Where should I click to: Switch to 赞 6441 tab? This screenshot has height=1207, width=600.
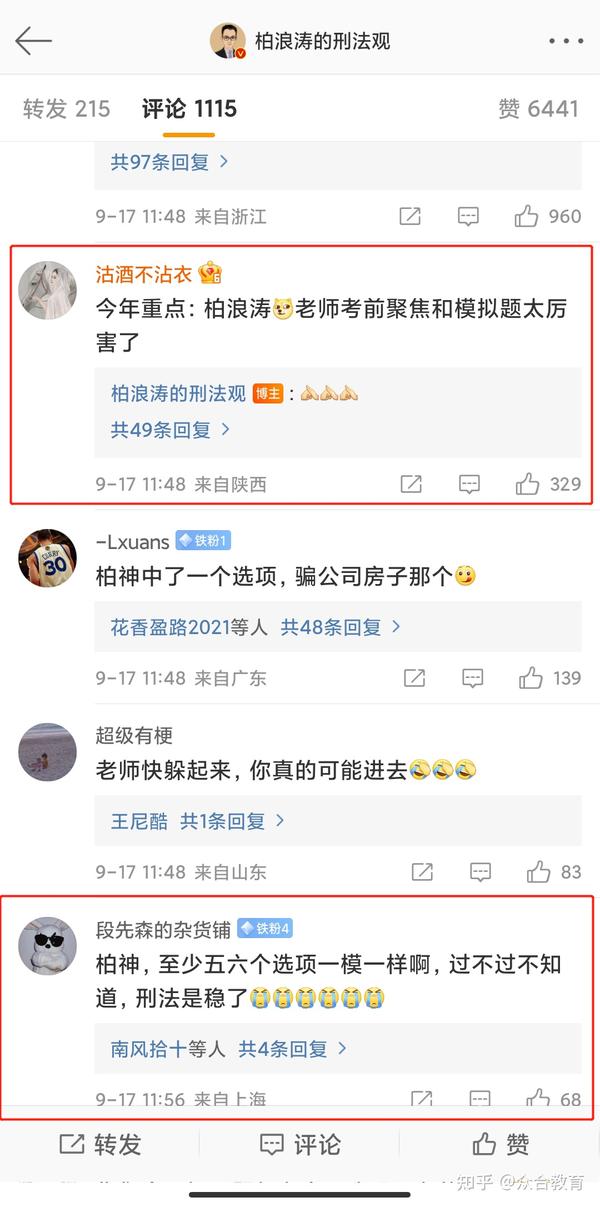pyautogui.click(x=538, y=109)
